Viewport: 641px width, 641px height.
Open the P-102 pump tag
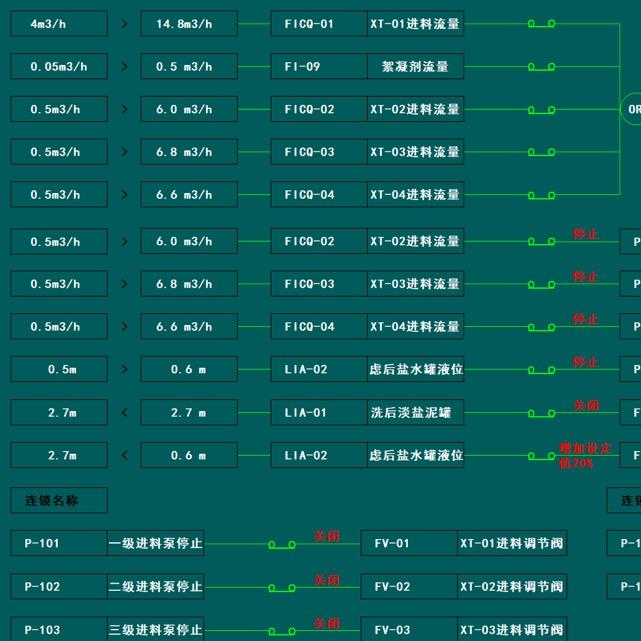coord(59,587)
